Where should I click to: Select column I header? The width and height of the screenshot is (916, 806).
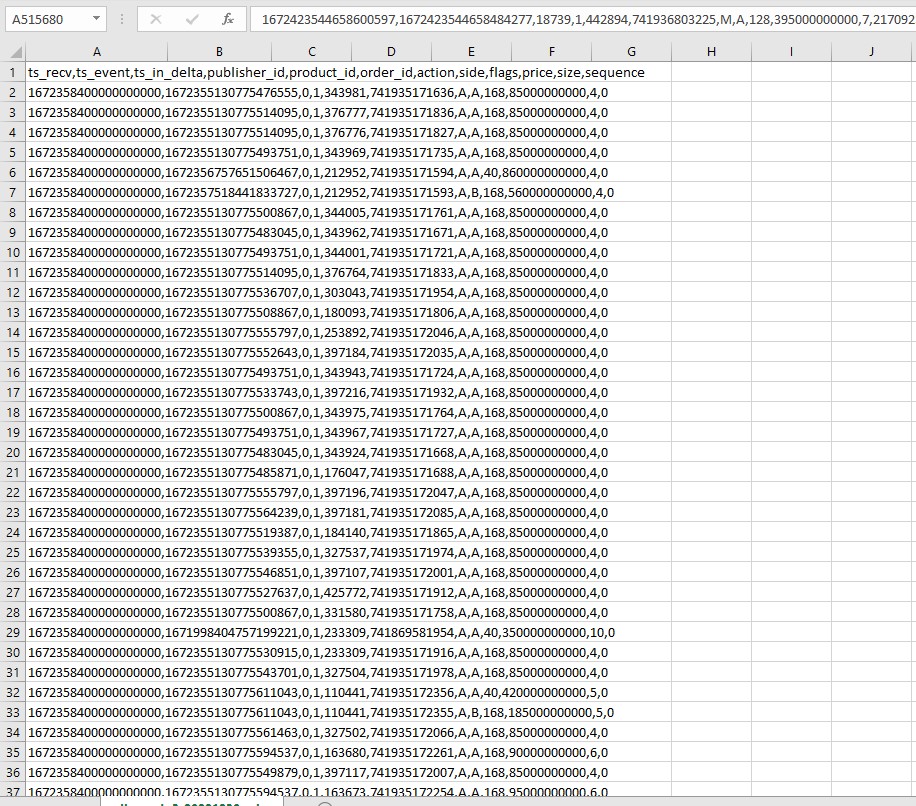click(791, 52)
